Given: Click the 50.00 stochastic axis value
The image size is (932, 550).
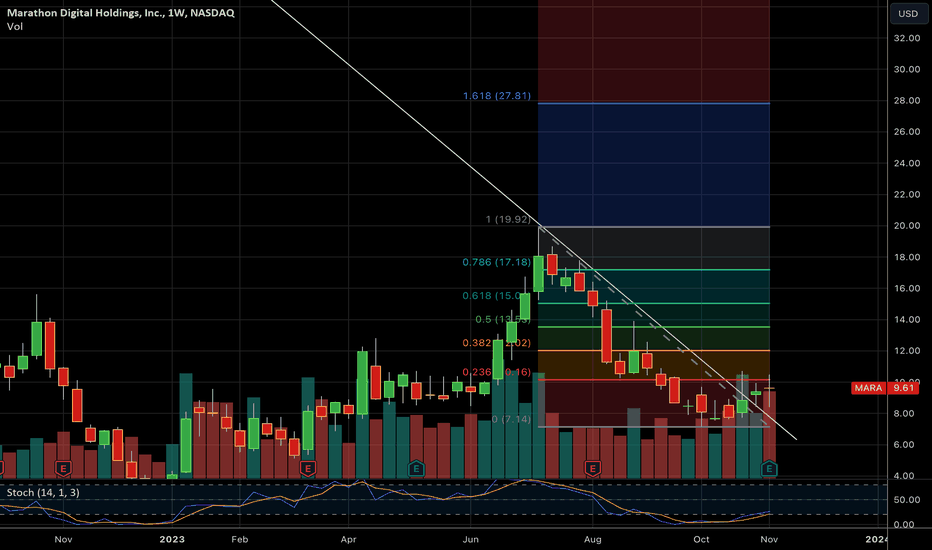Looking at the screenshot, I should coord(907,499).
